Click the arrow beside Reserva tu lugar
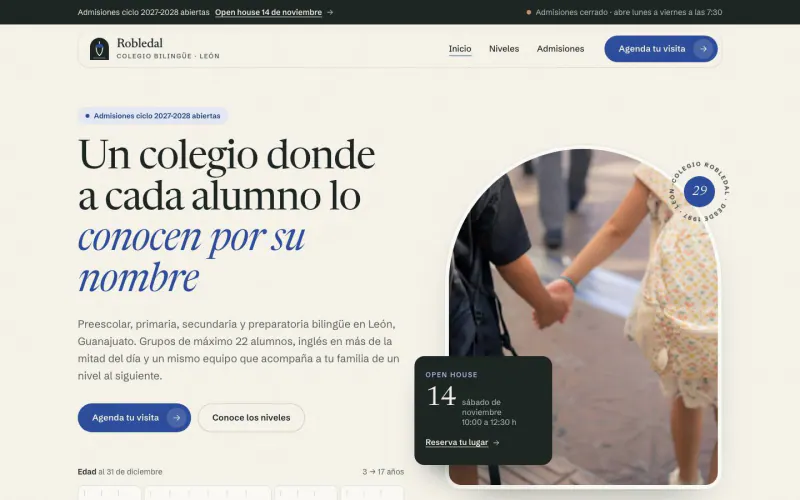The height and width of the screenshot is (500, 800). point(496,443)
